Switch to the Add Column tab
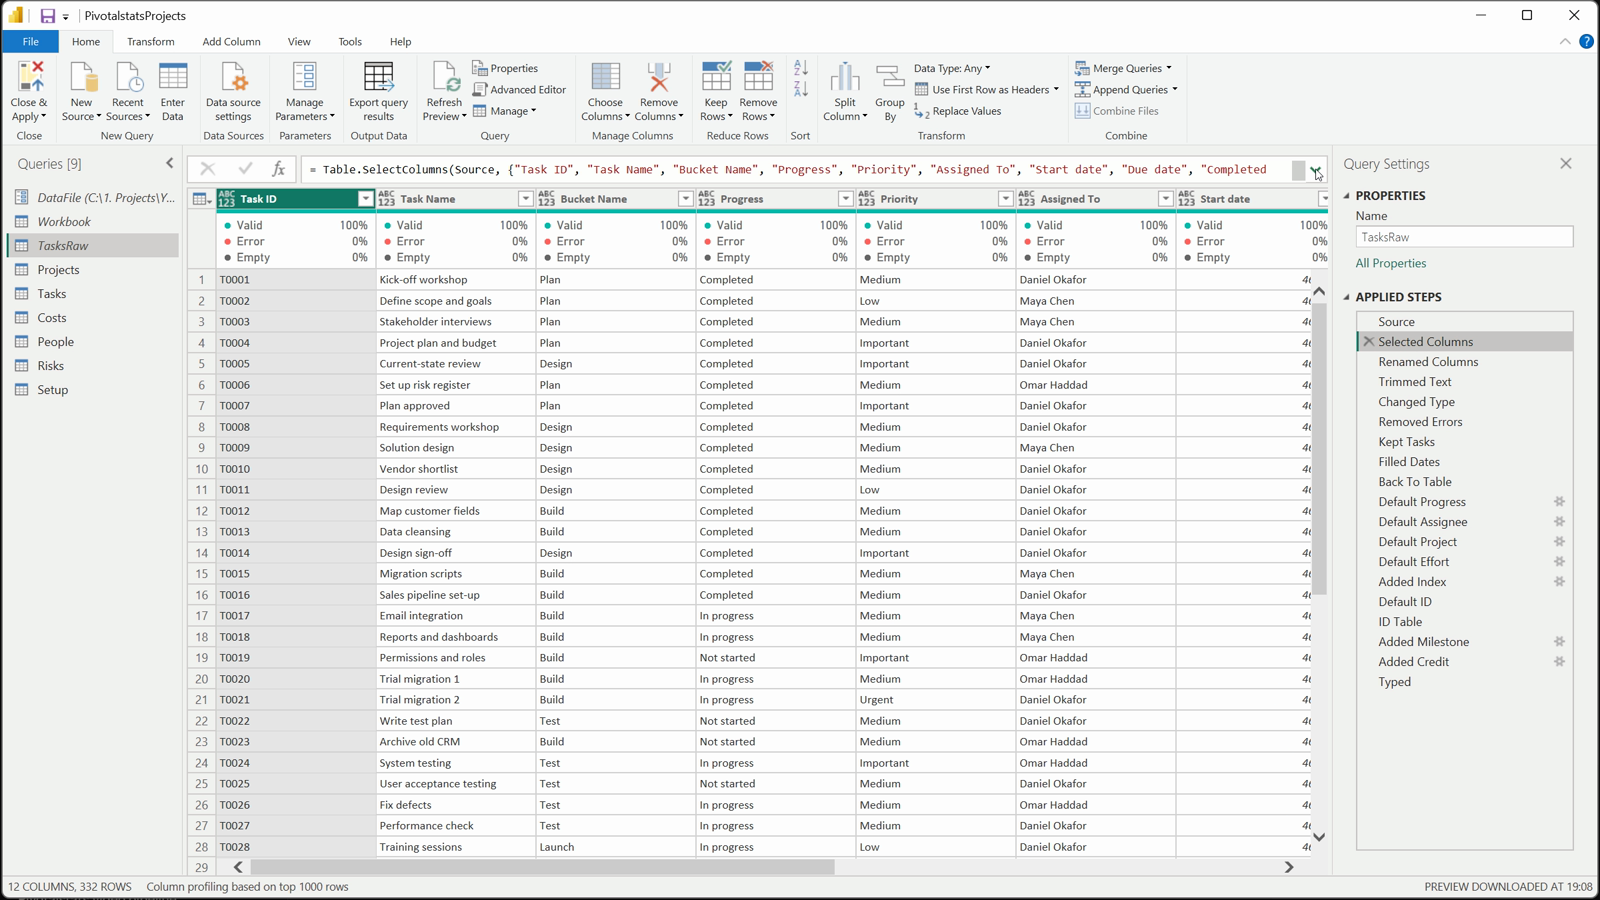Viewport: 1600px width, 900px height. pyautogui.click(x=231, y=42)
